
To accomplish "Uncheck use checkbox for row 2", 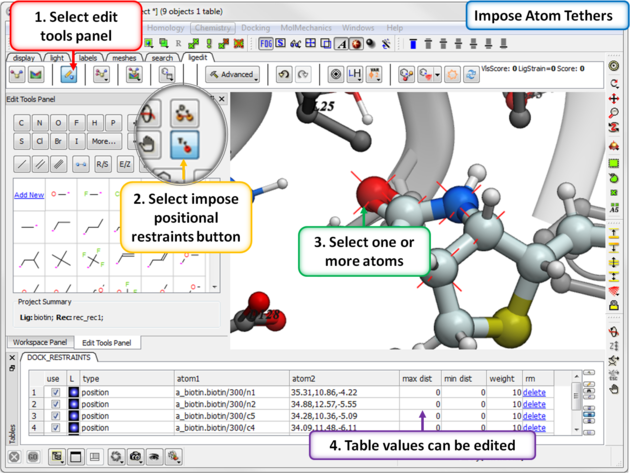I will click(55, 404).
